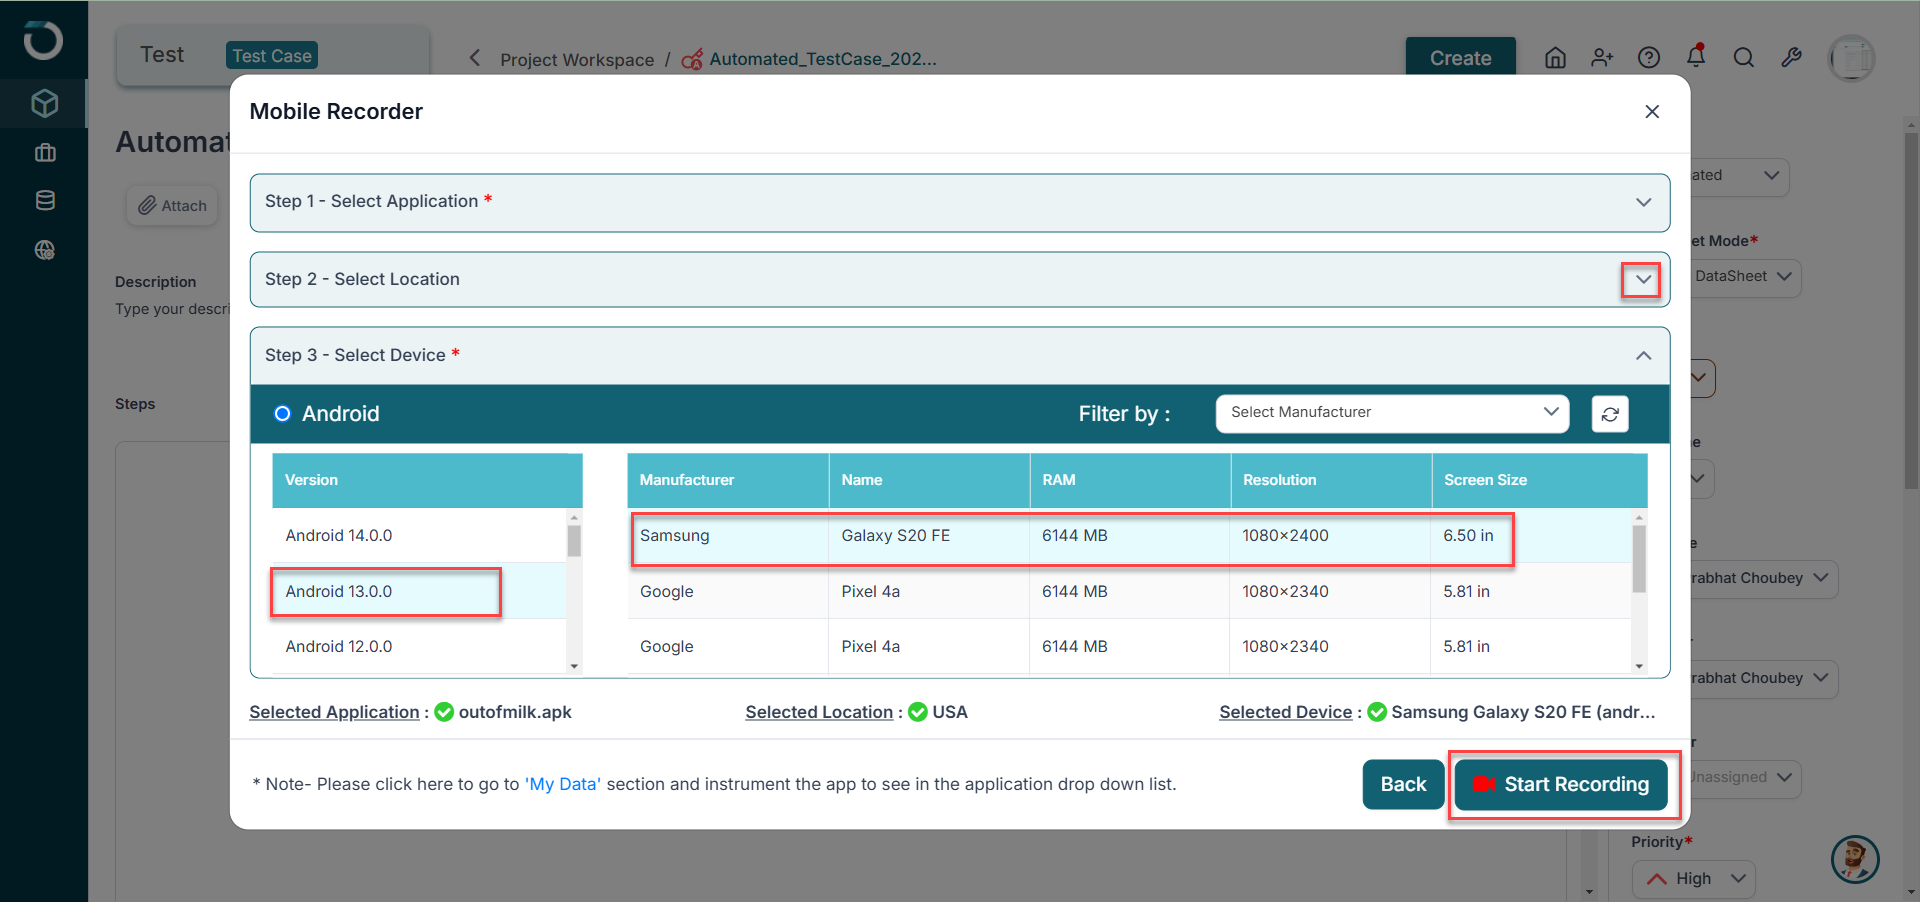Click the Version column header
Screen dimensions: 1920x902
coord(427,481)
